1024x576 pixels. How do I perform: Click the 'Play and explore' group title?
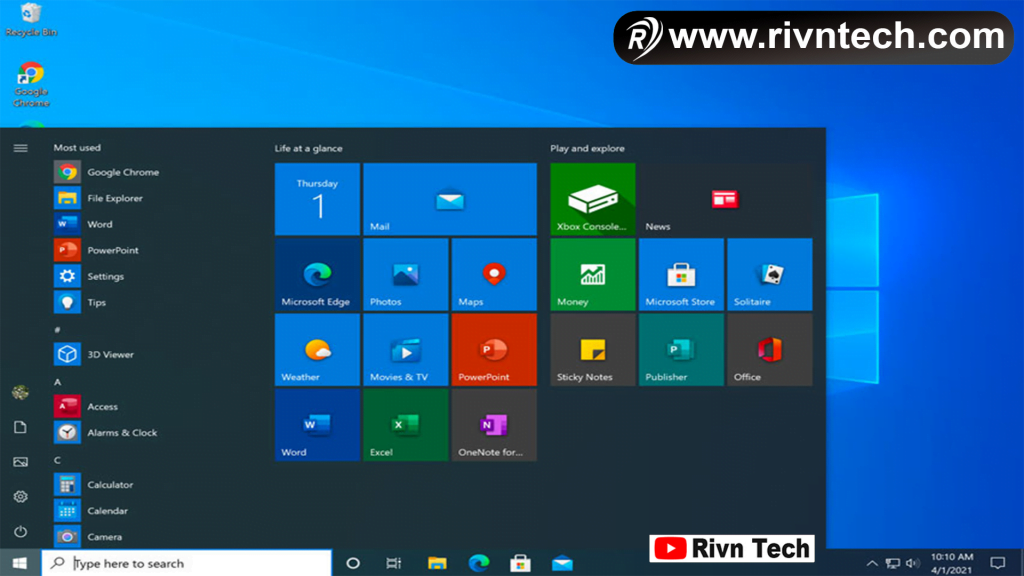coord(587,148)
